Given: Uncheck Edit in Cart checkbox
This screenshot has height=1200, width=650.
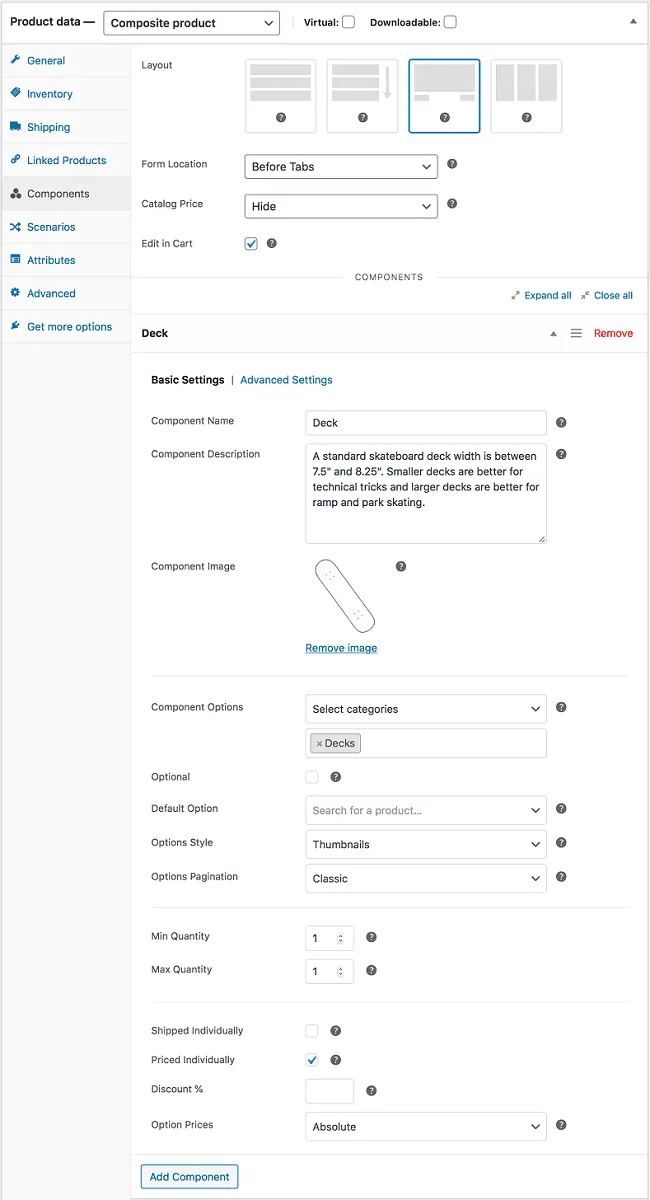Looking at the screenshot, I should click(x=251, y=243).
